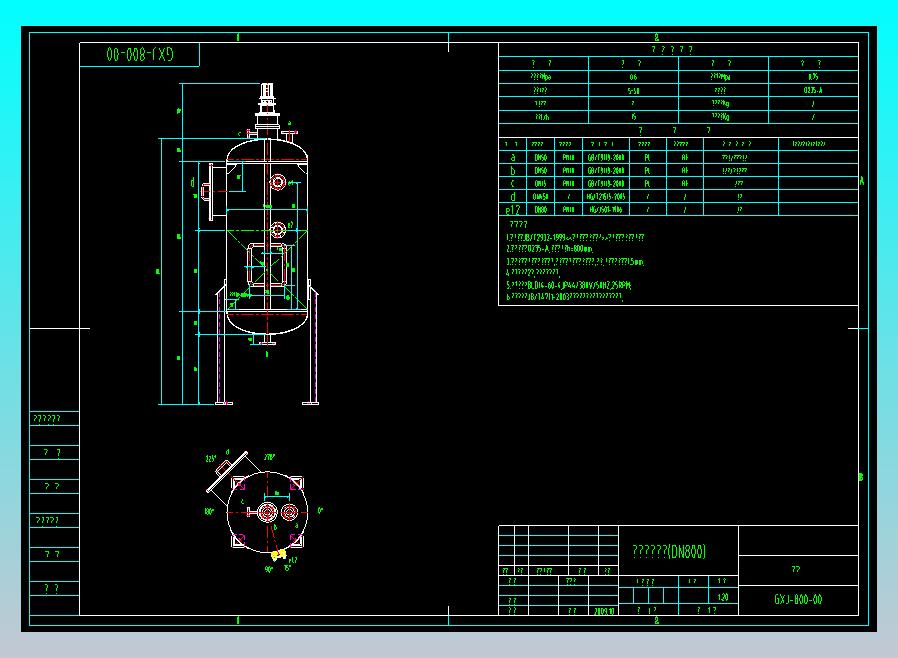898x658 pixels.
Task: Select the mirrored GXJ-800-00 label box at top left
Action: click(140, 54)
